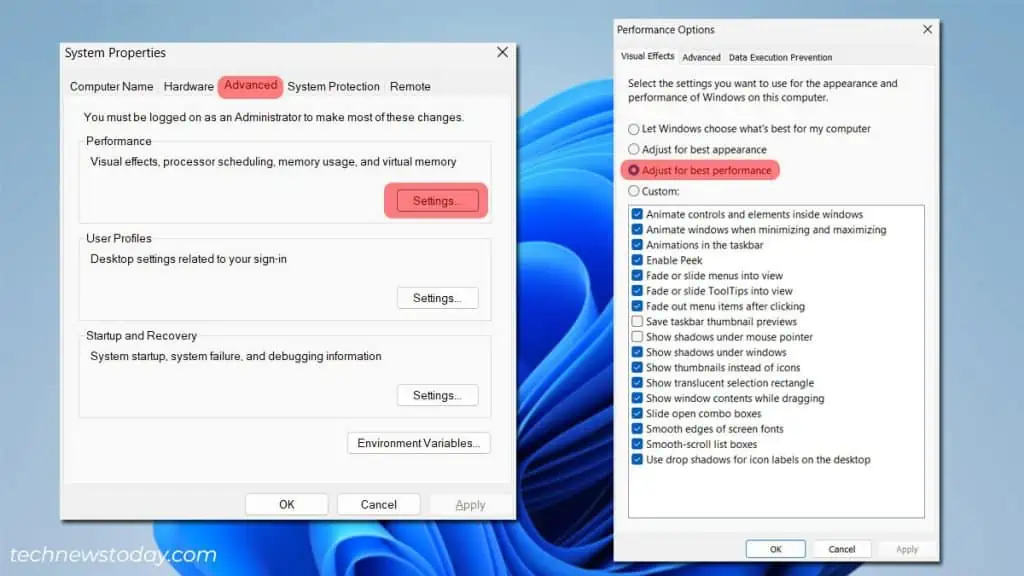Toggle Smooth edges of screen fonts
Viewport: 1024px width, 576px height.
637,429
